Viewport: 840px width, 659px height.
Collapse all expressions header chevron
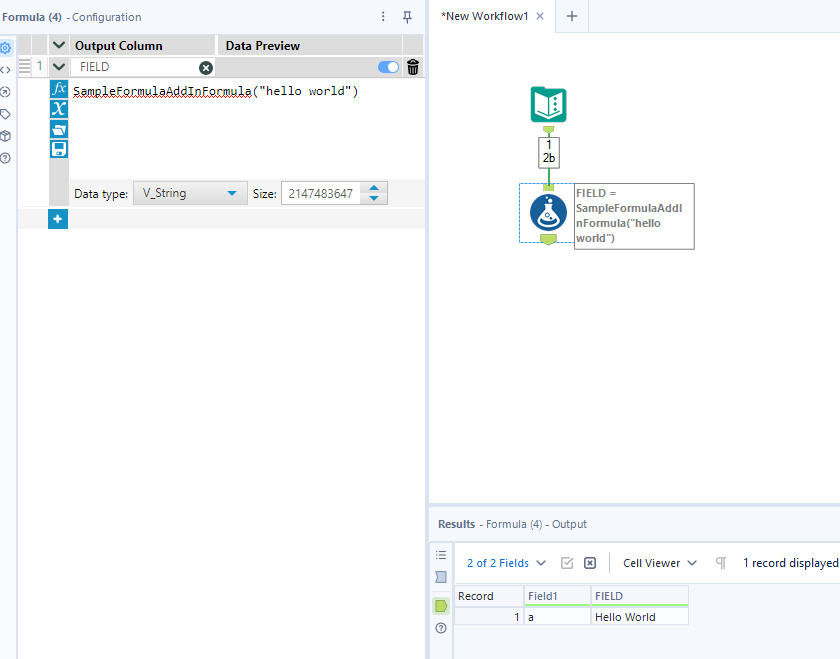coord(59,46)
